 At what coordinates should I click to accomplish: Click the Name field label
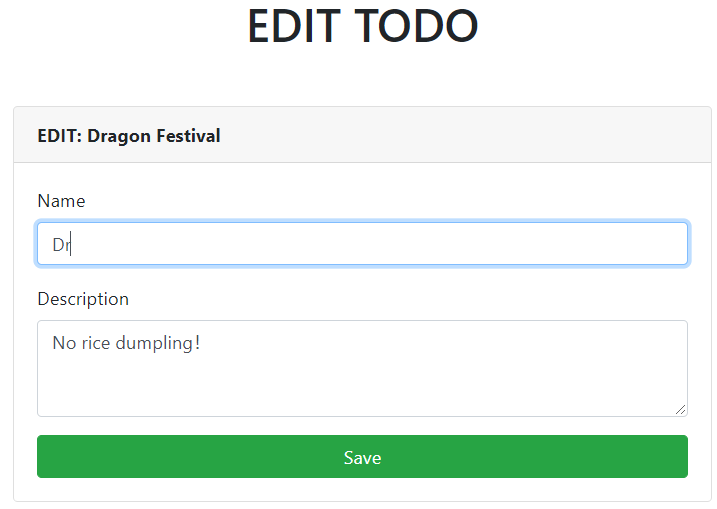[x=61, y=201]
